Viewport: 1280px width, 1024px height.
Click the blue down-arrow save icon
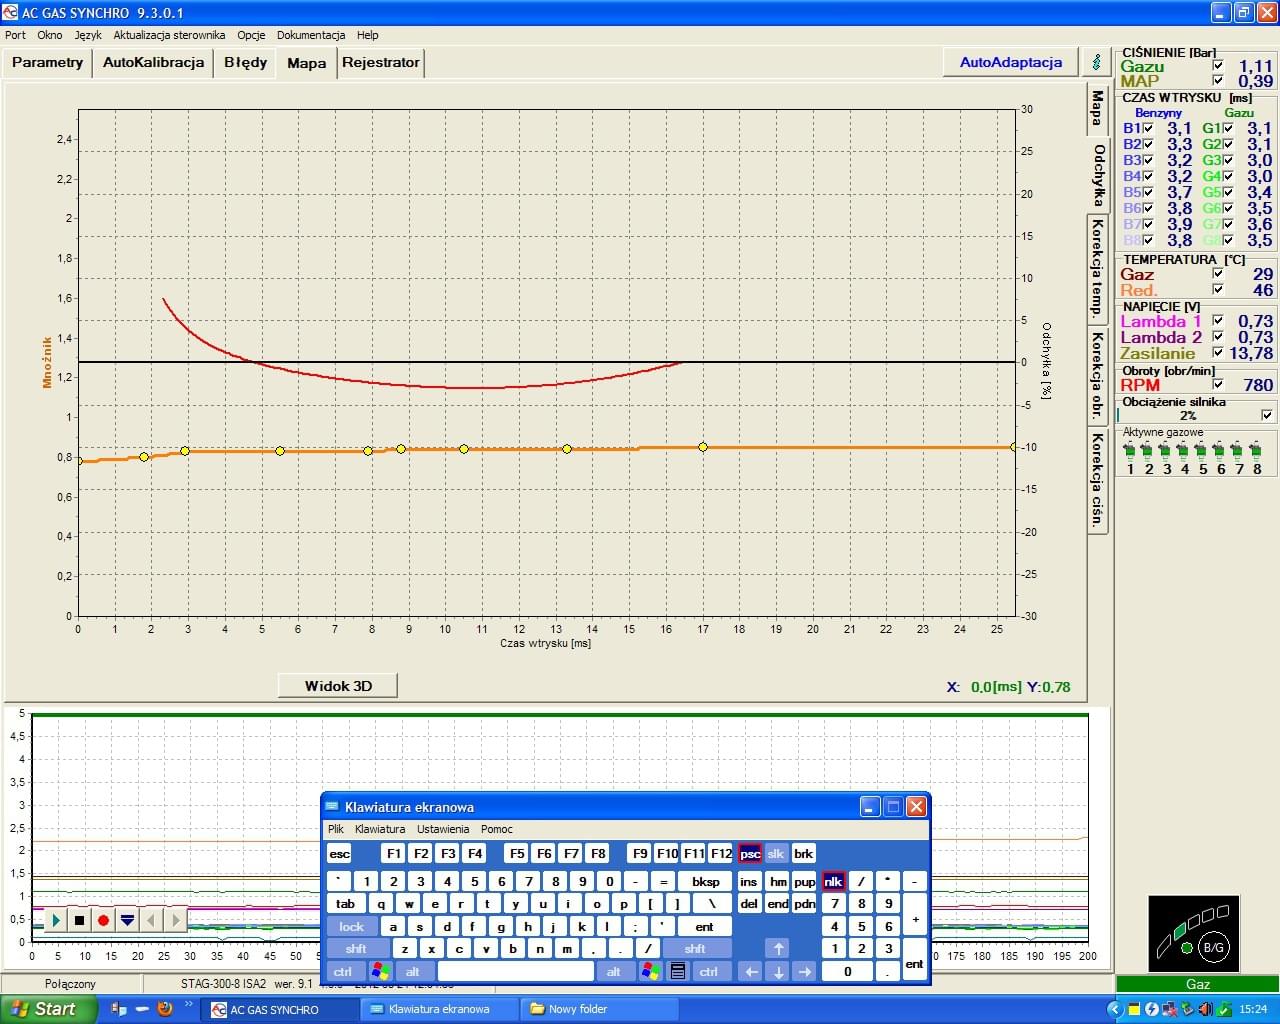pyautogui.click(x=127, y=920)
